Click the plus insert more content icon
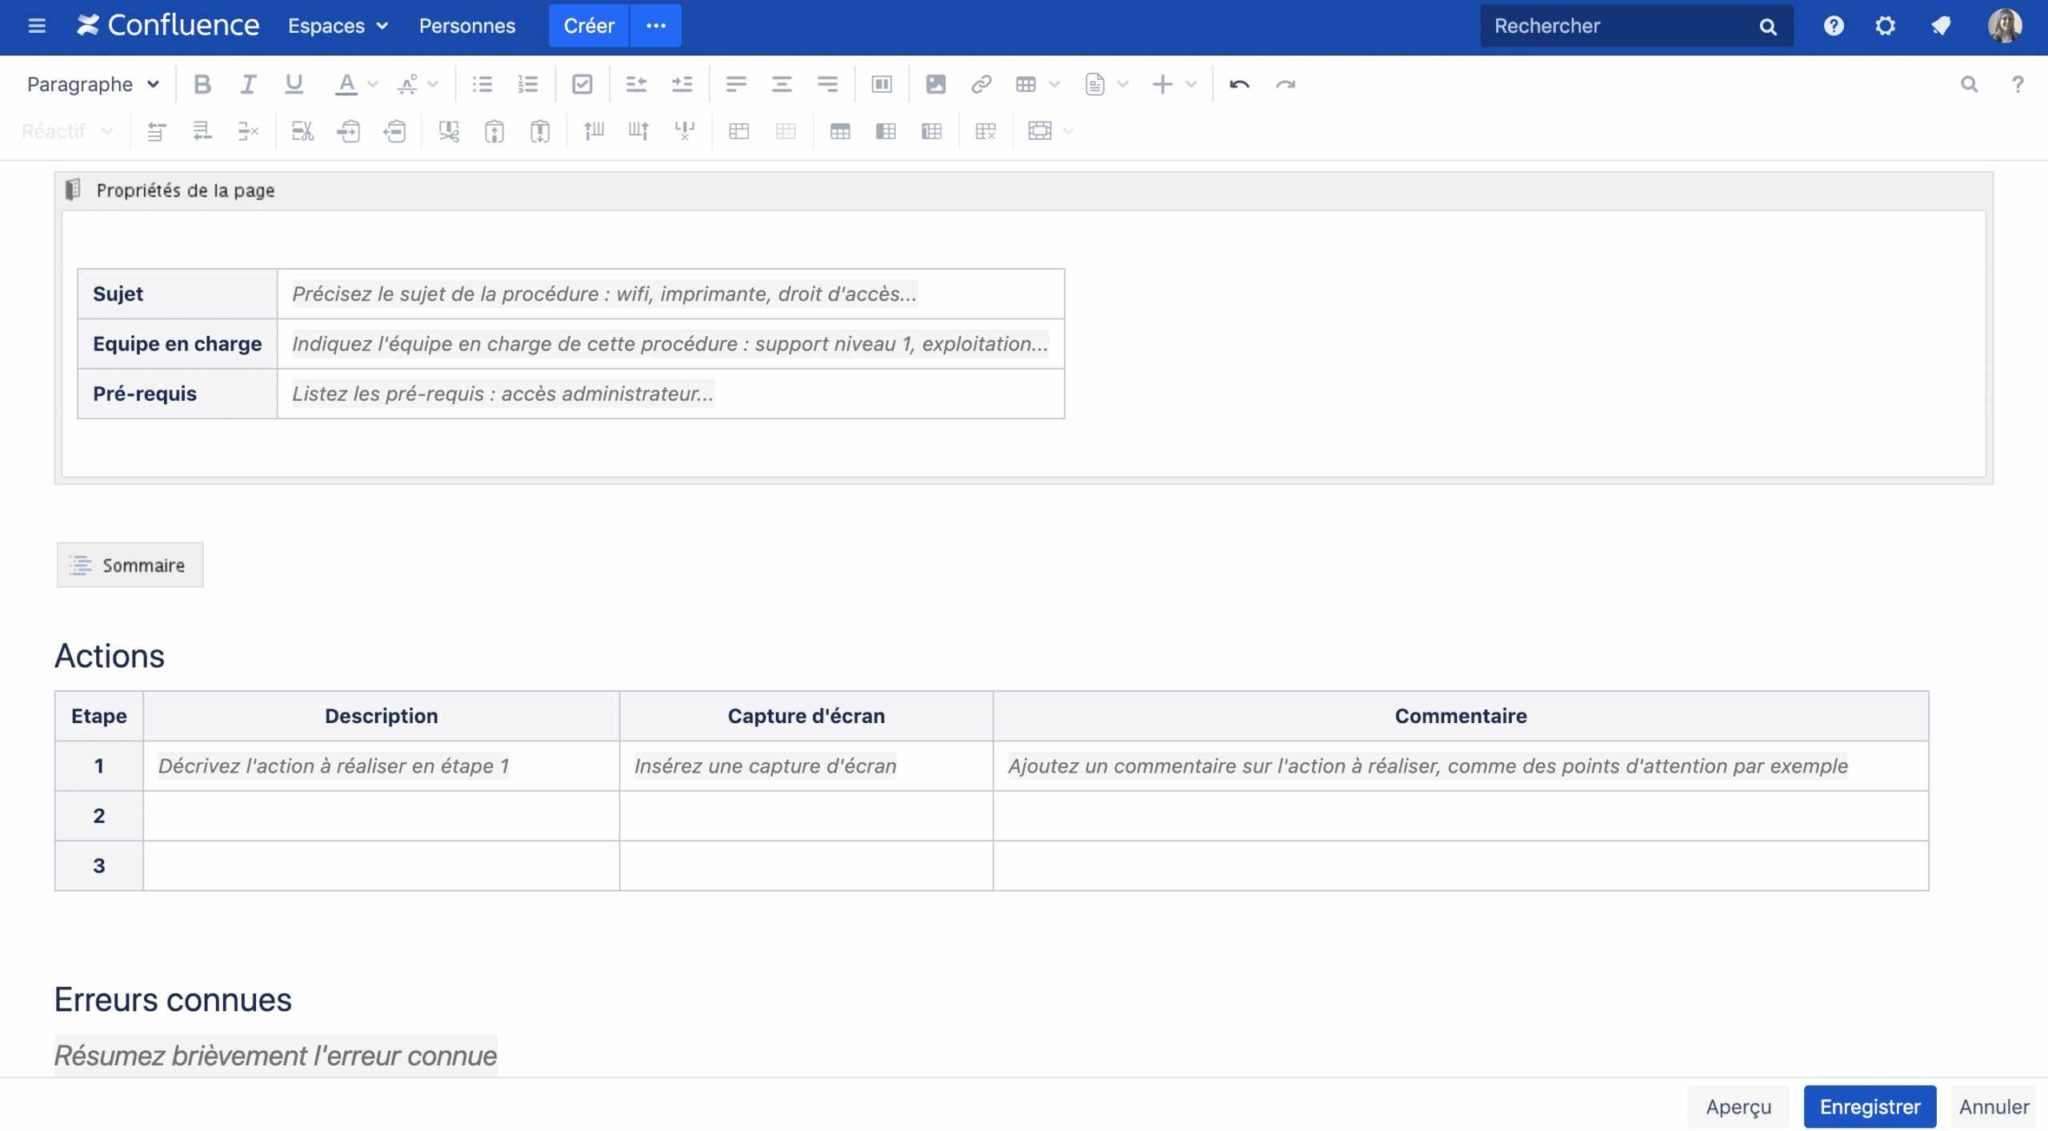Viewport: 2048px width, 1131px height. pos(1162,84)
